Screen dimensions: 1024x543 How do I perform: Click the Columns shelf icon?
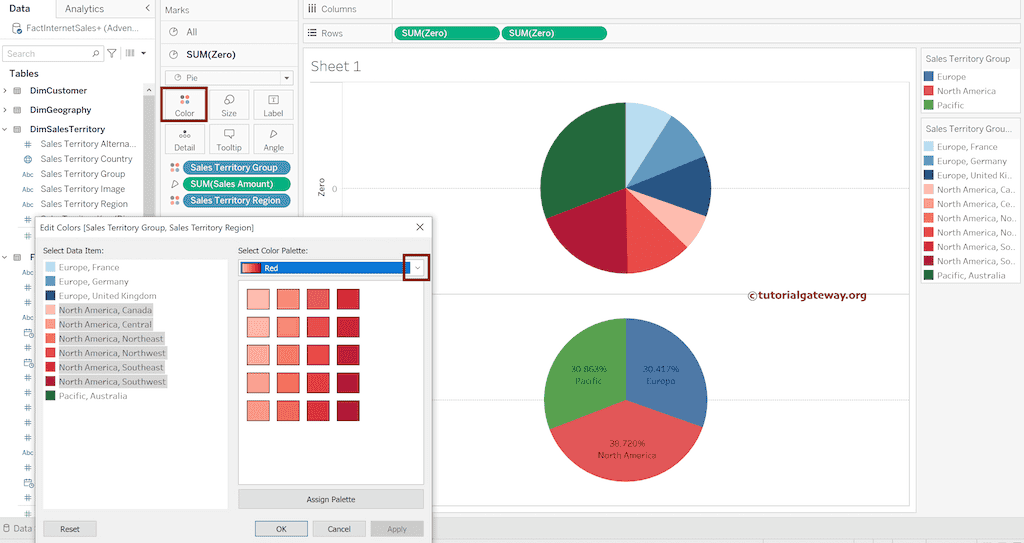(312, 8)
